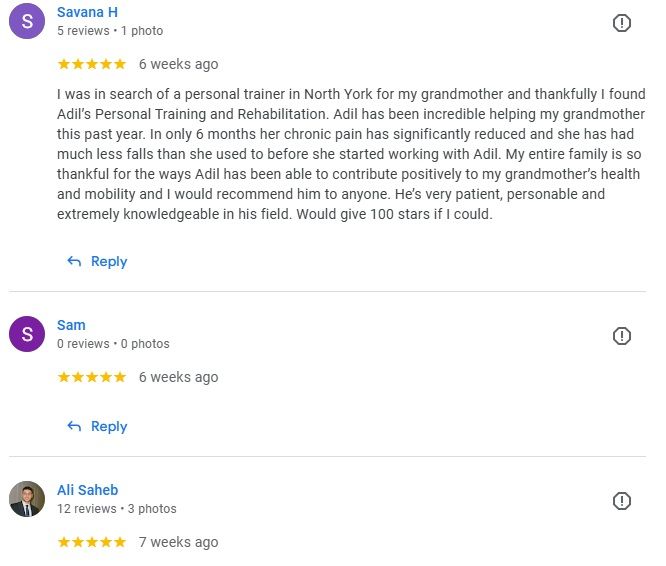Open Sam's reviewer profile name
This screenshot has width=666, height=566.
(x=71, y=325)
